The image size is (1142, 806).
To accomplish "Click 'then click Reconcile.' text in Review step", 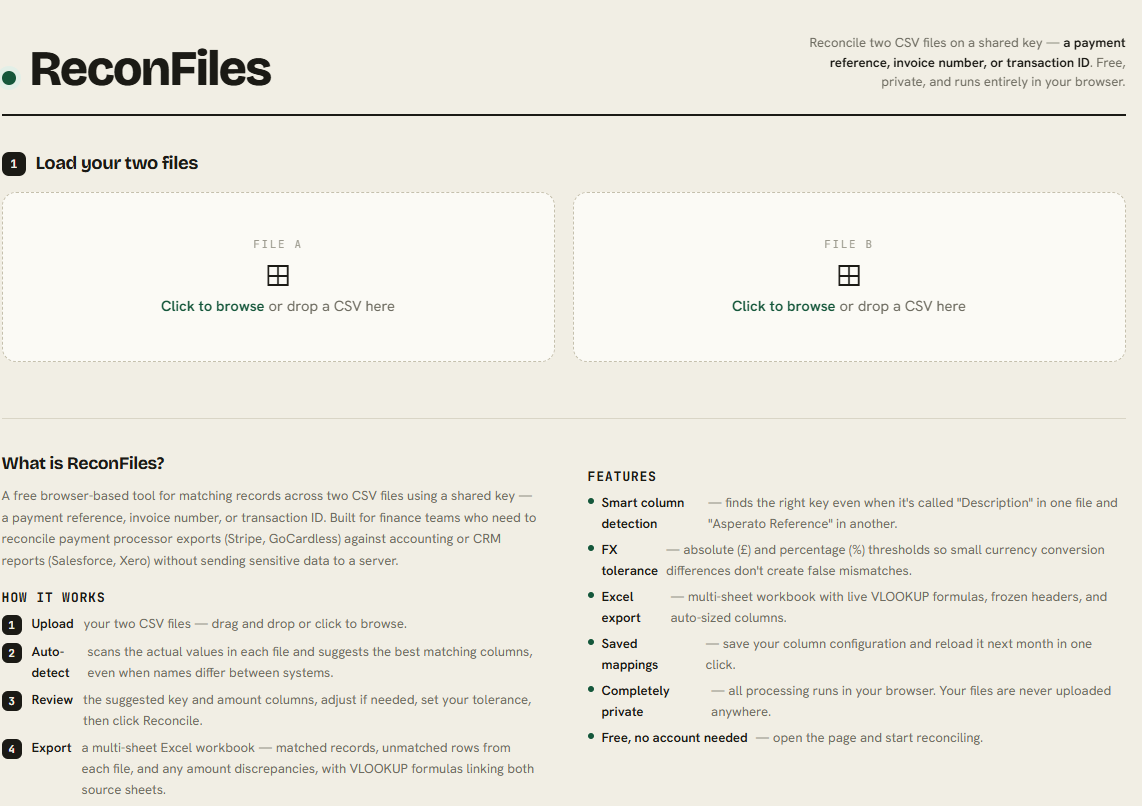I will [142, 721].
